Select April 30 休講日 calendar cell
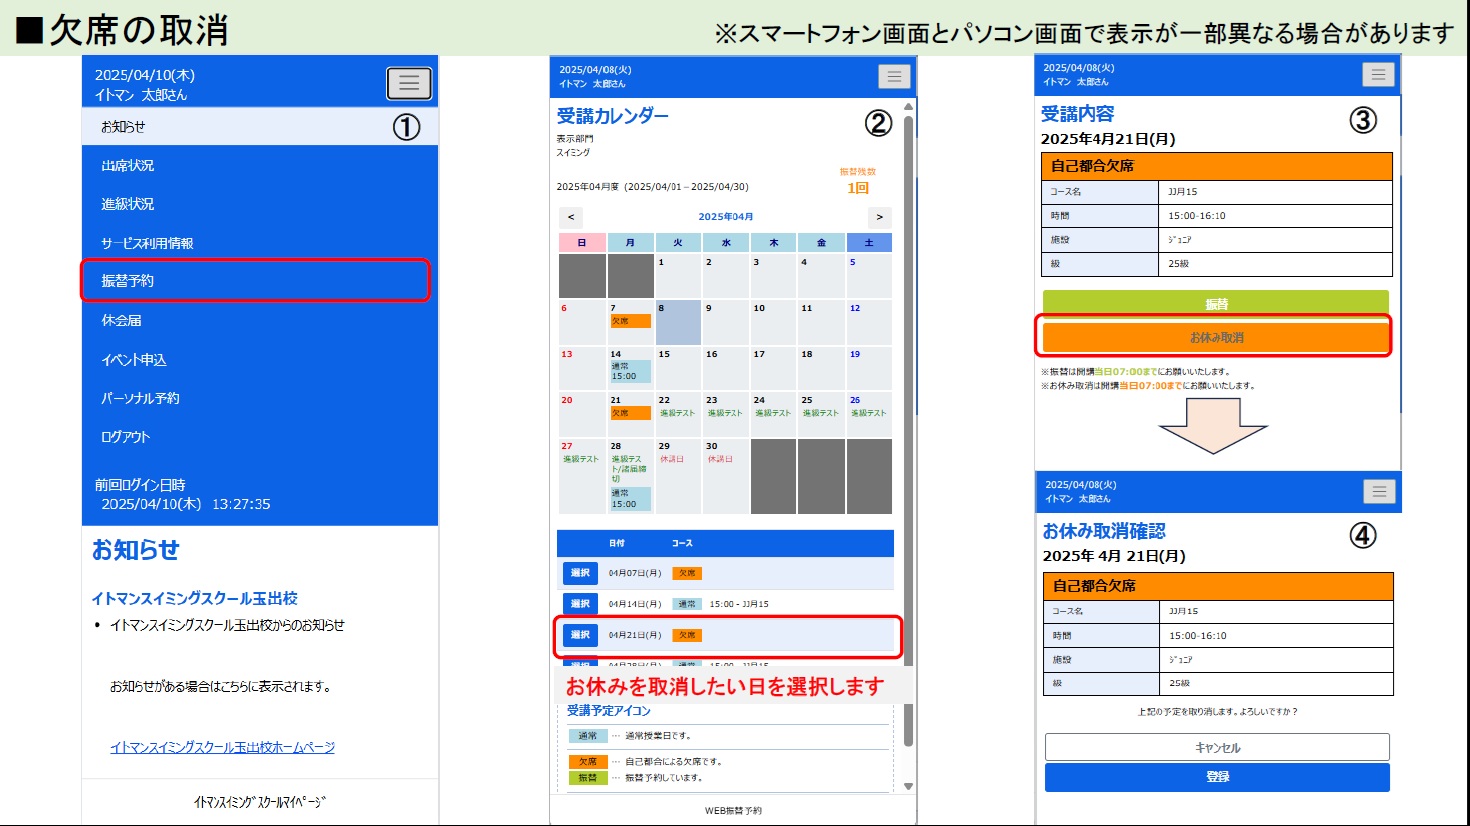Screen dimensions: 1470x826 point(726,476)
